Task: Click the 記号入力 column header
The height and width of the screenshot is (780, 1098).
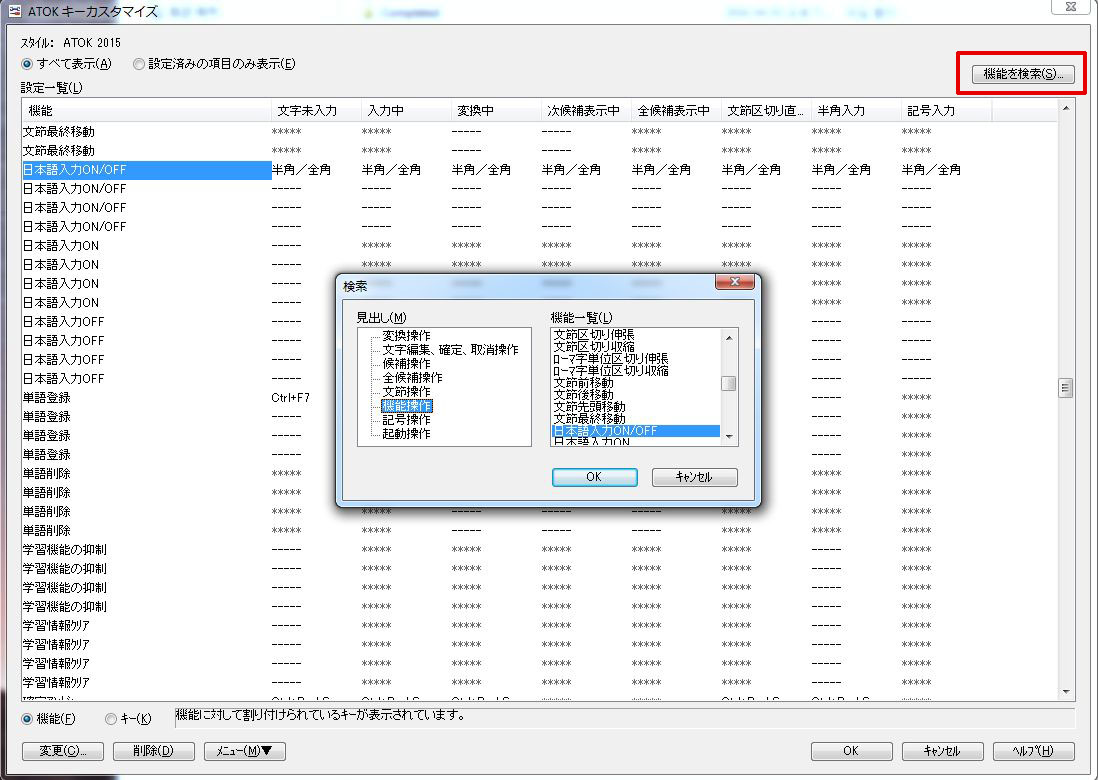Action: [x=946, y=111]
